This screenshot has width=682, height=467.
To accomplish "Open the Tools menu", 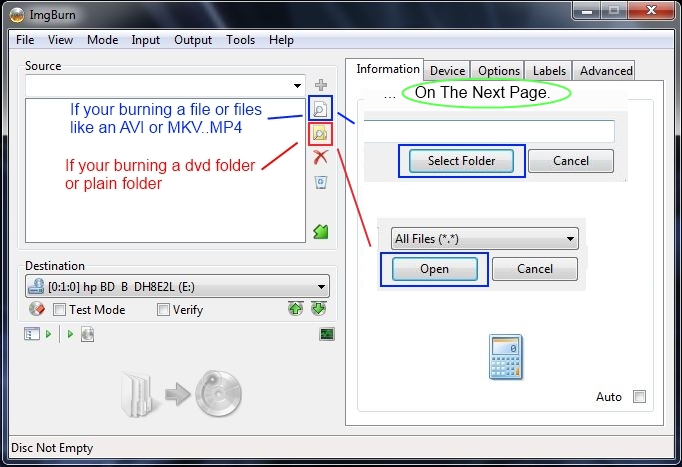I will click(241, 40).
